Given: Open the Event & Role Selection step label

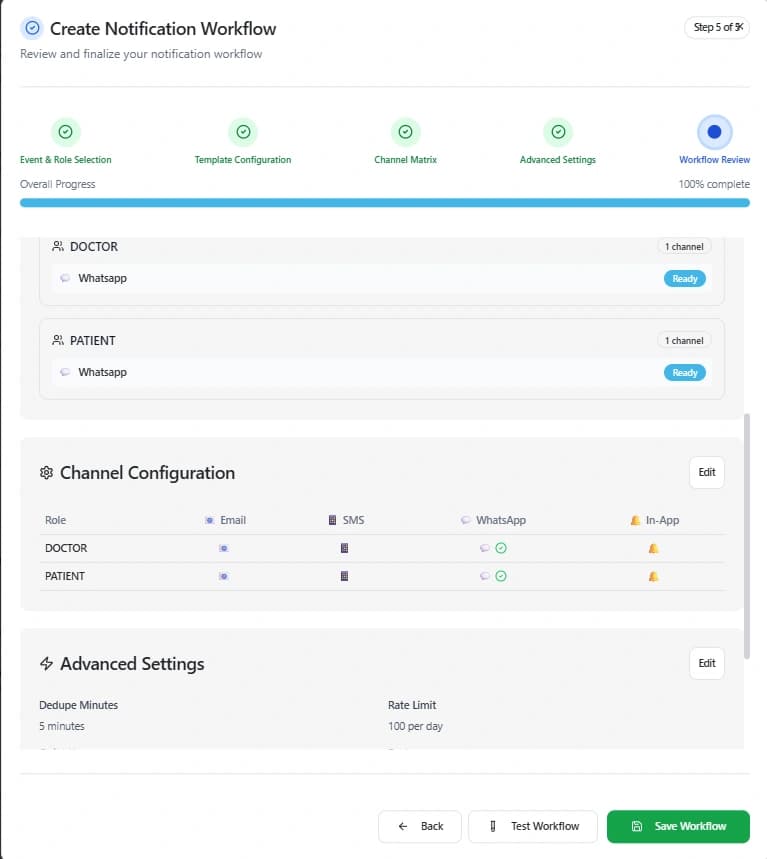Looking at the screenshot, I should coord(66,159).
